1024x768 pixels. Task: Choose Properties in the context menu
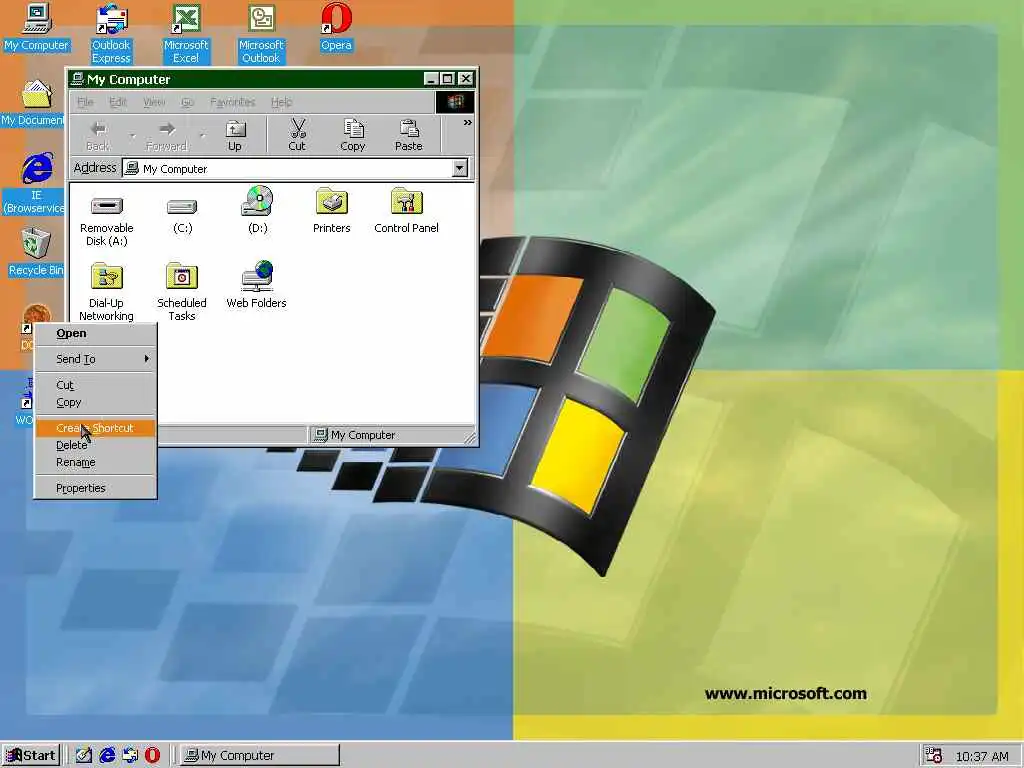pyautogui.click(x=95, y=488)
